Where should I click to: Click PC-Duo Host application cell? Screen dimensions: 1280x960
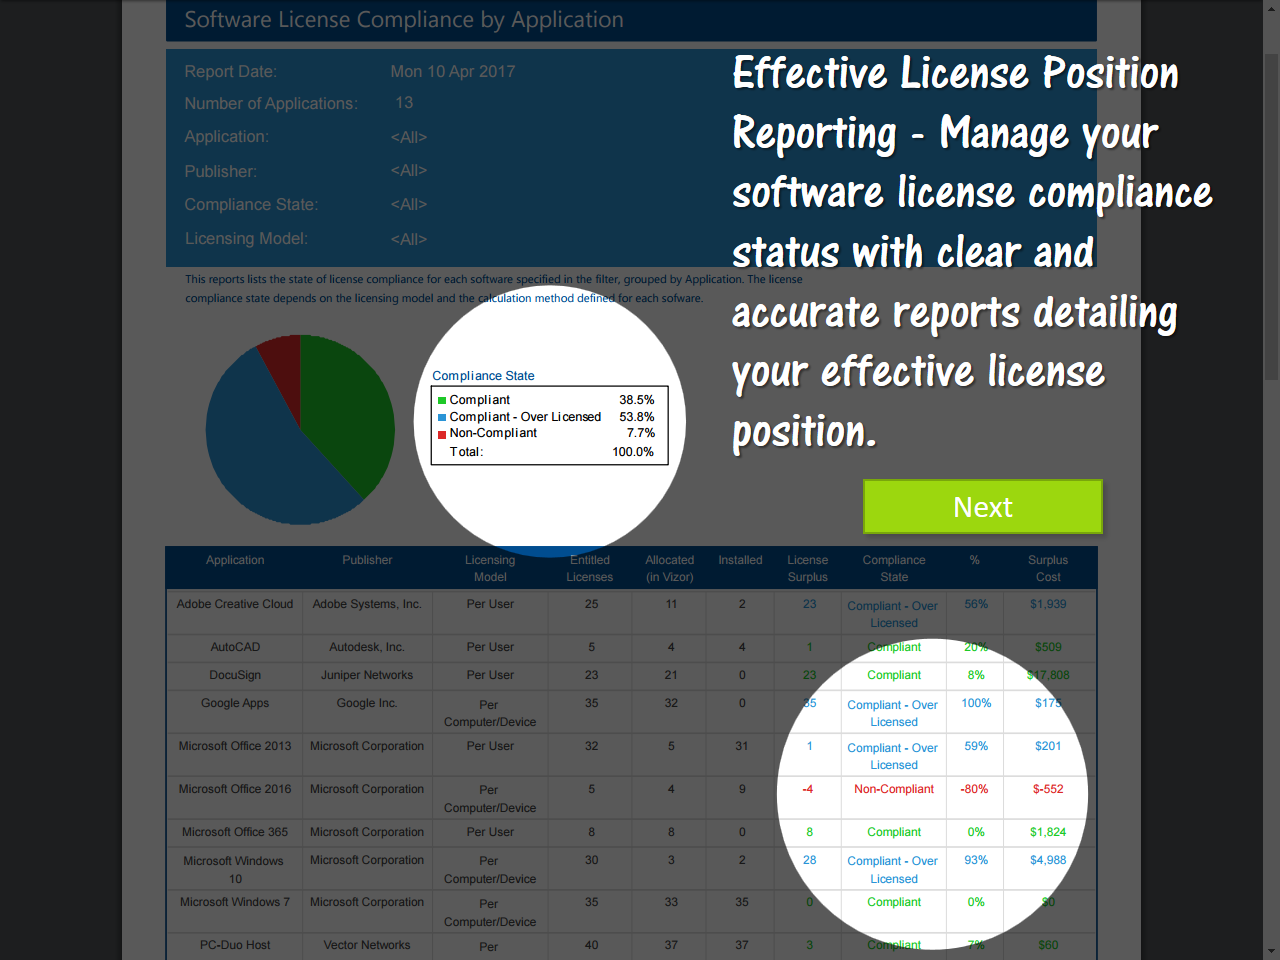tap(235, 945)
